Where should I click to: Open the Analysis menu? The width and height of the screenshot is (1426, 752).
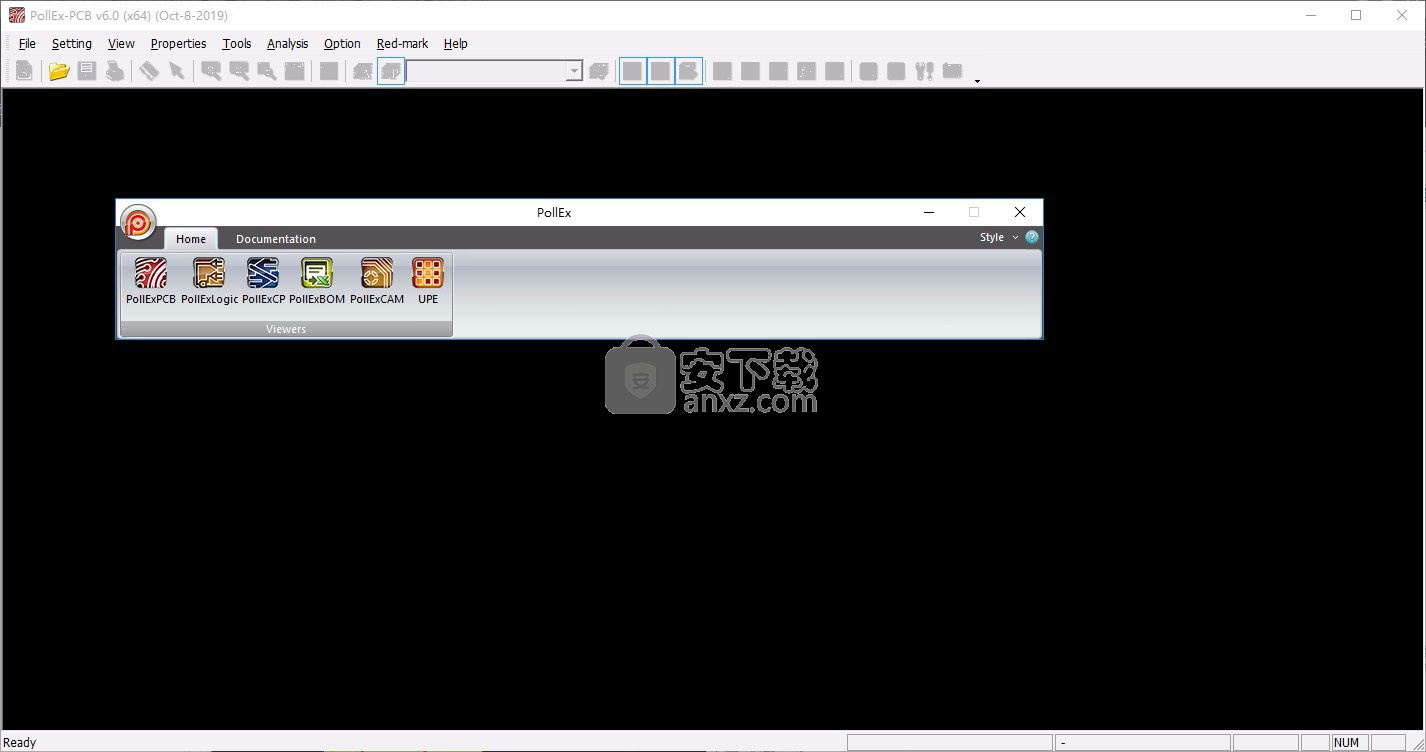pyautogui.click(x=288, y=43)
